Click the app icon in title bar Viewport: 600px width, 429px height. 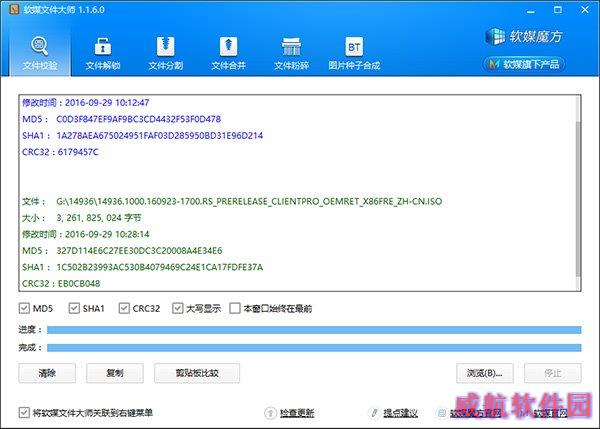[x=14, y=9]
